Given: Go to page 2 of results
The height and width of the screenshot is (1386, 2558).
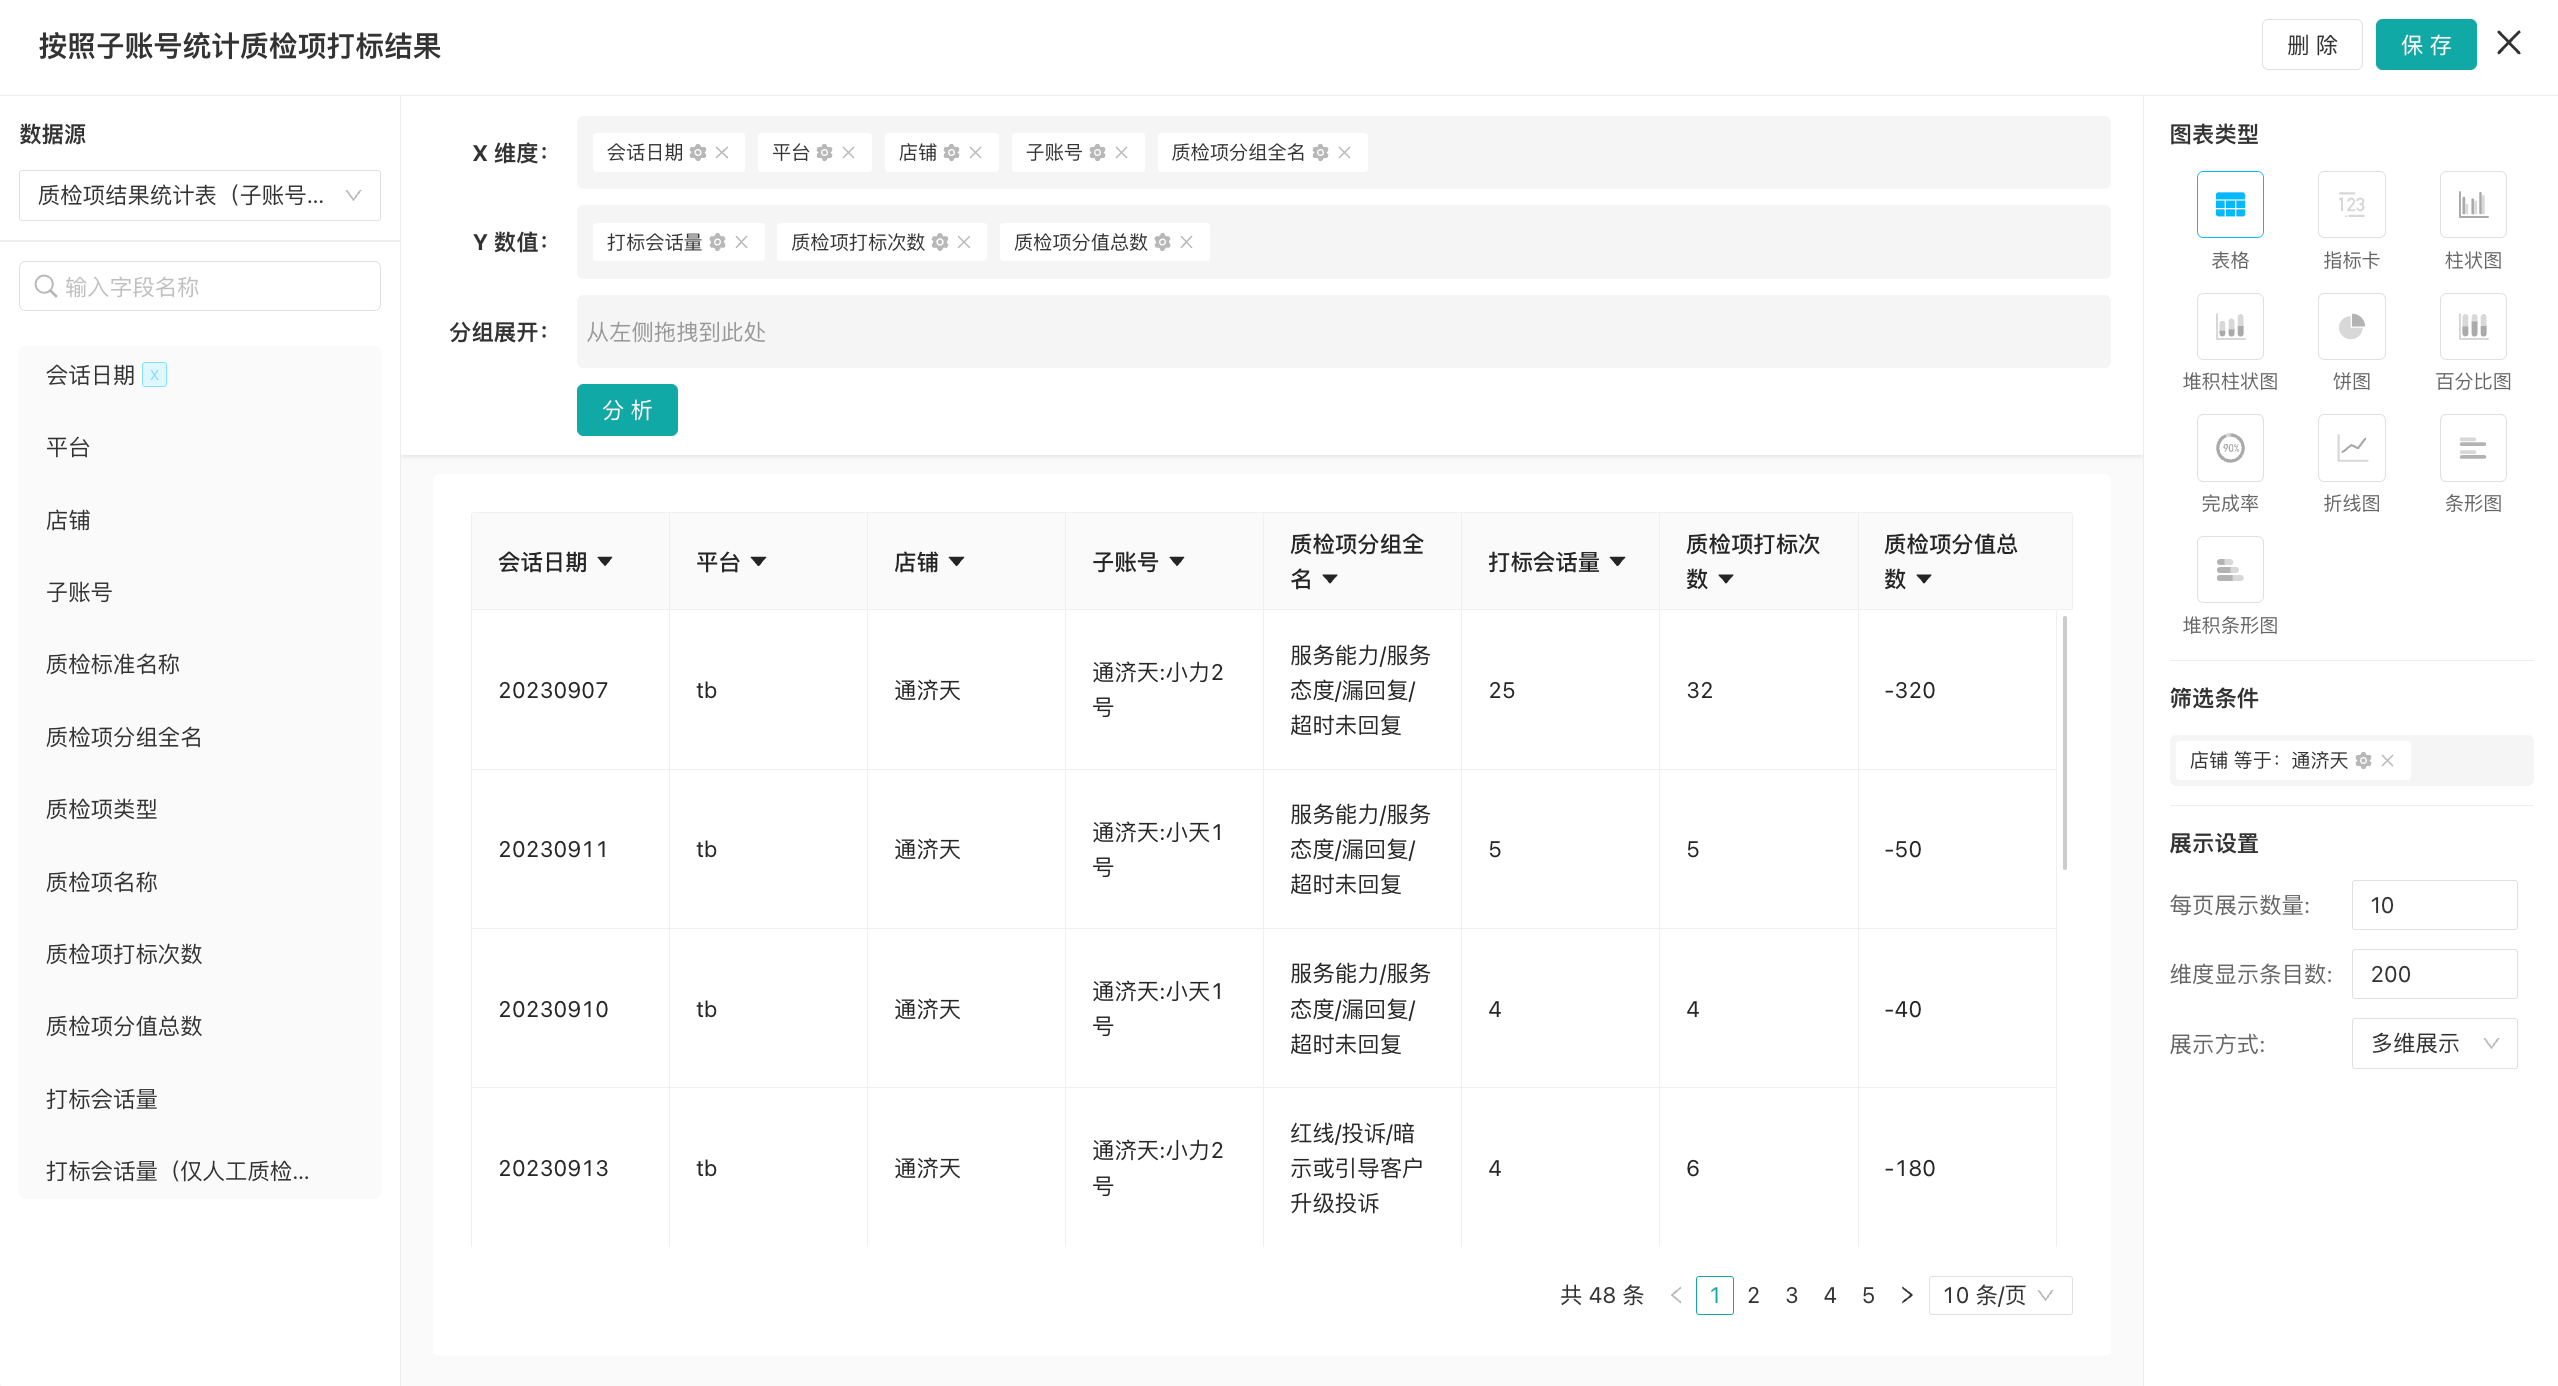Looking at the screenshot, I should pos(1753,1296).
